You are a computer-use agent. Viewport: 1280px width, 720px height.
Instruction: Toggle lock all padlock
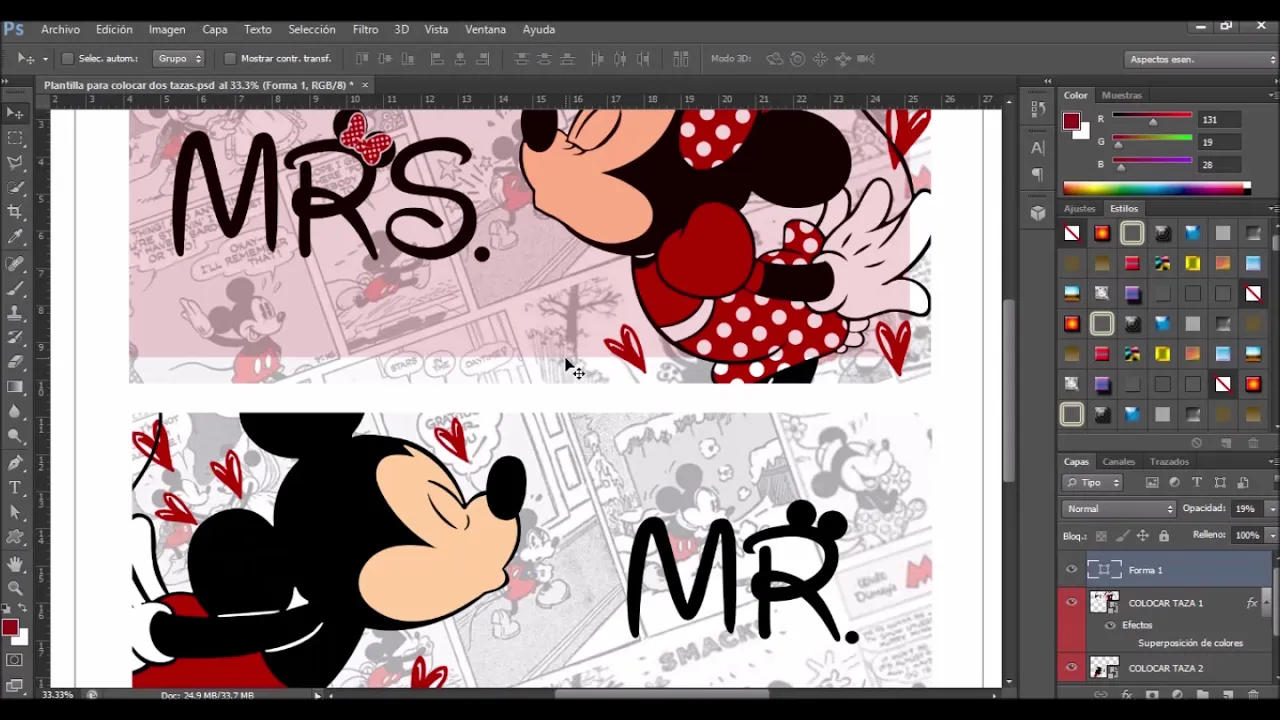[1164, 536]
